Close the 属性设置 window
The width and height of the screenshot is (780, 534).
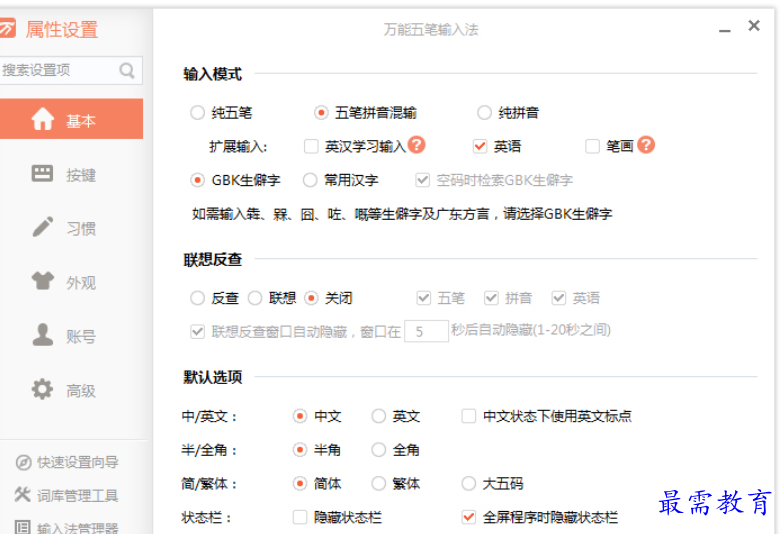[754, 25]
